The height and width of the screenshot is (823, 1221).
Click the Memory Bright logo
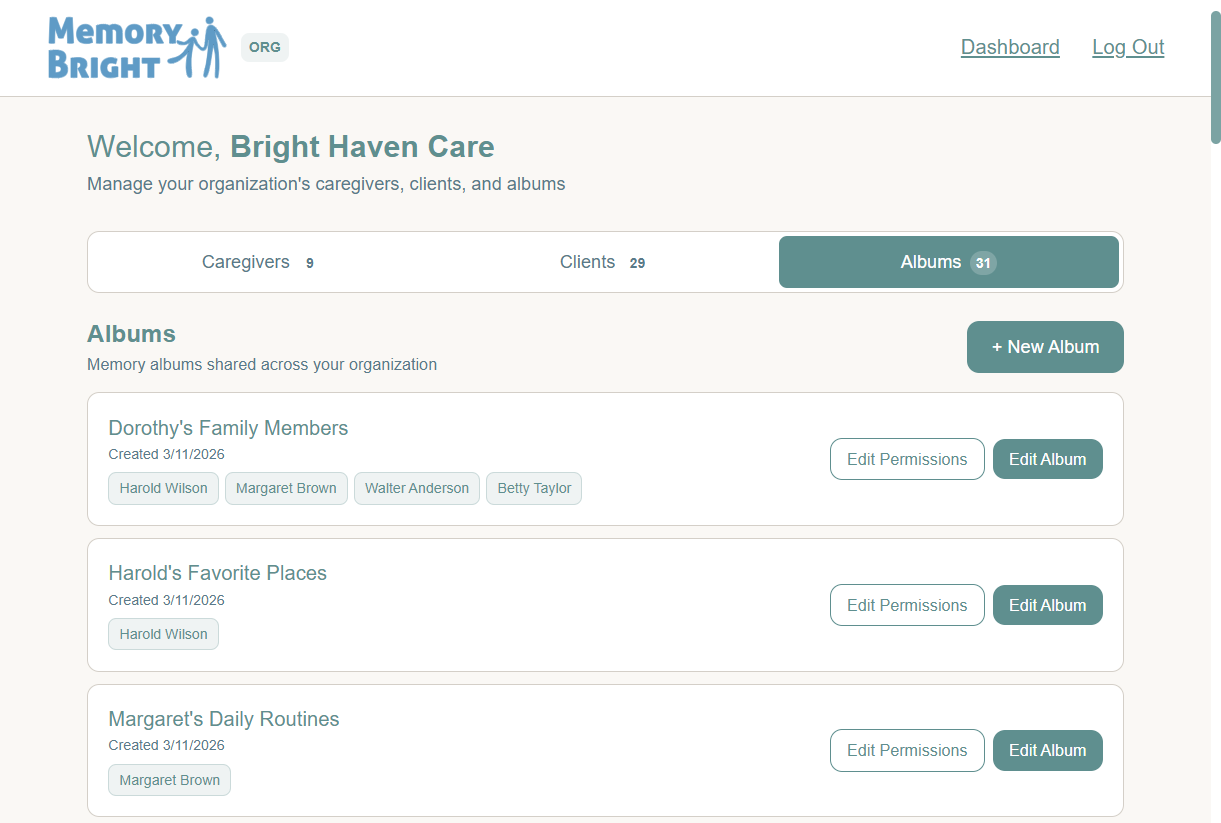(137, 47)
